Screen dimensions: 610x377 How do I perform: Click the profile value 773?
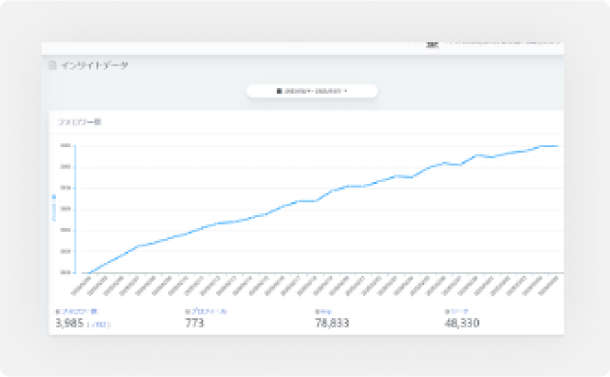pyautogui.click(x=195, y=323)
